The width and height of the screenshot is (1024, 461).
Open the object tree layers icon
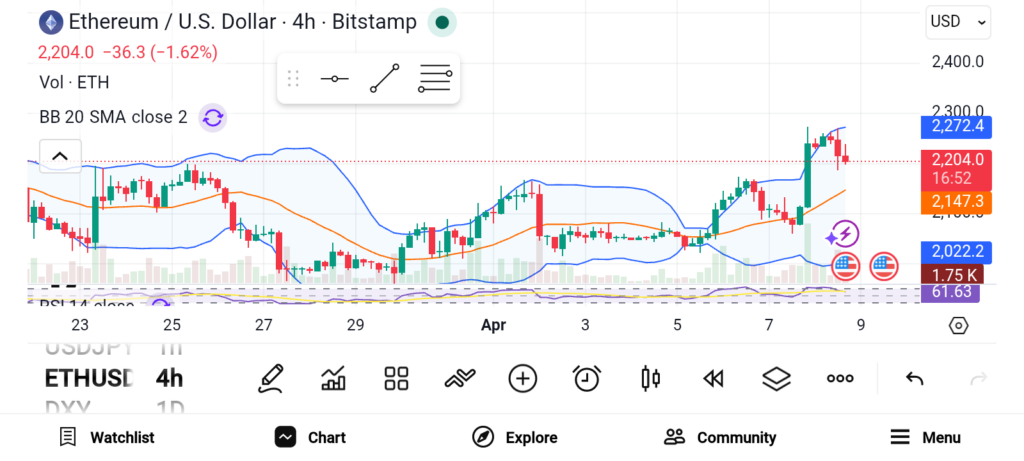pos(776,378)
